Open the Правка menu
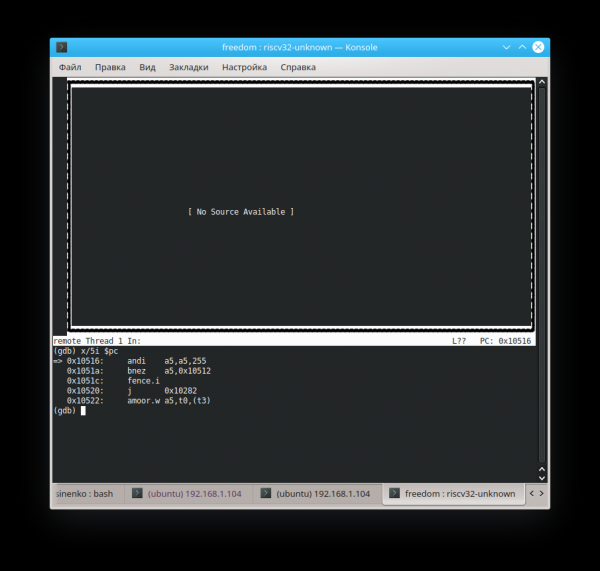600x571 pixels. click(x=110, y=67)
